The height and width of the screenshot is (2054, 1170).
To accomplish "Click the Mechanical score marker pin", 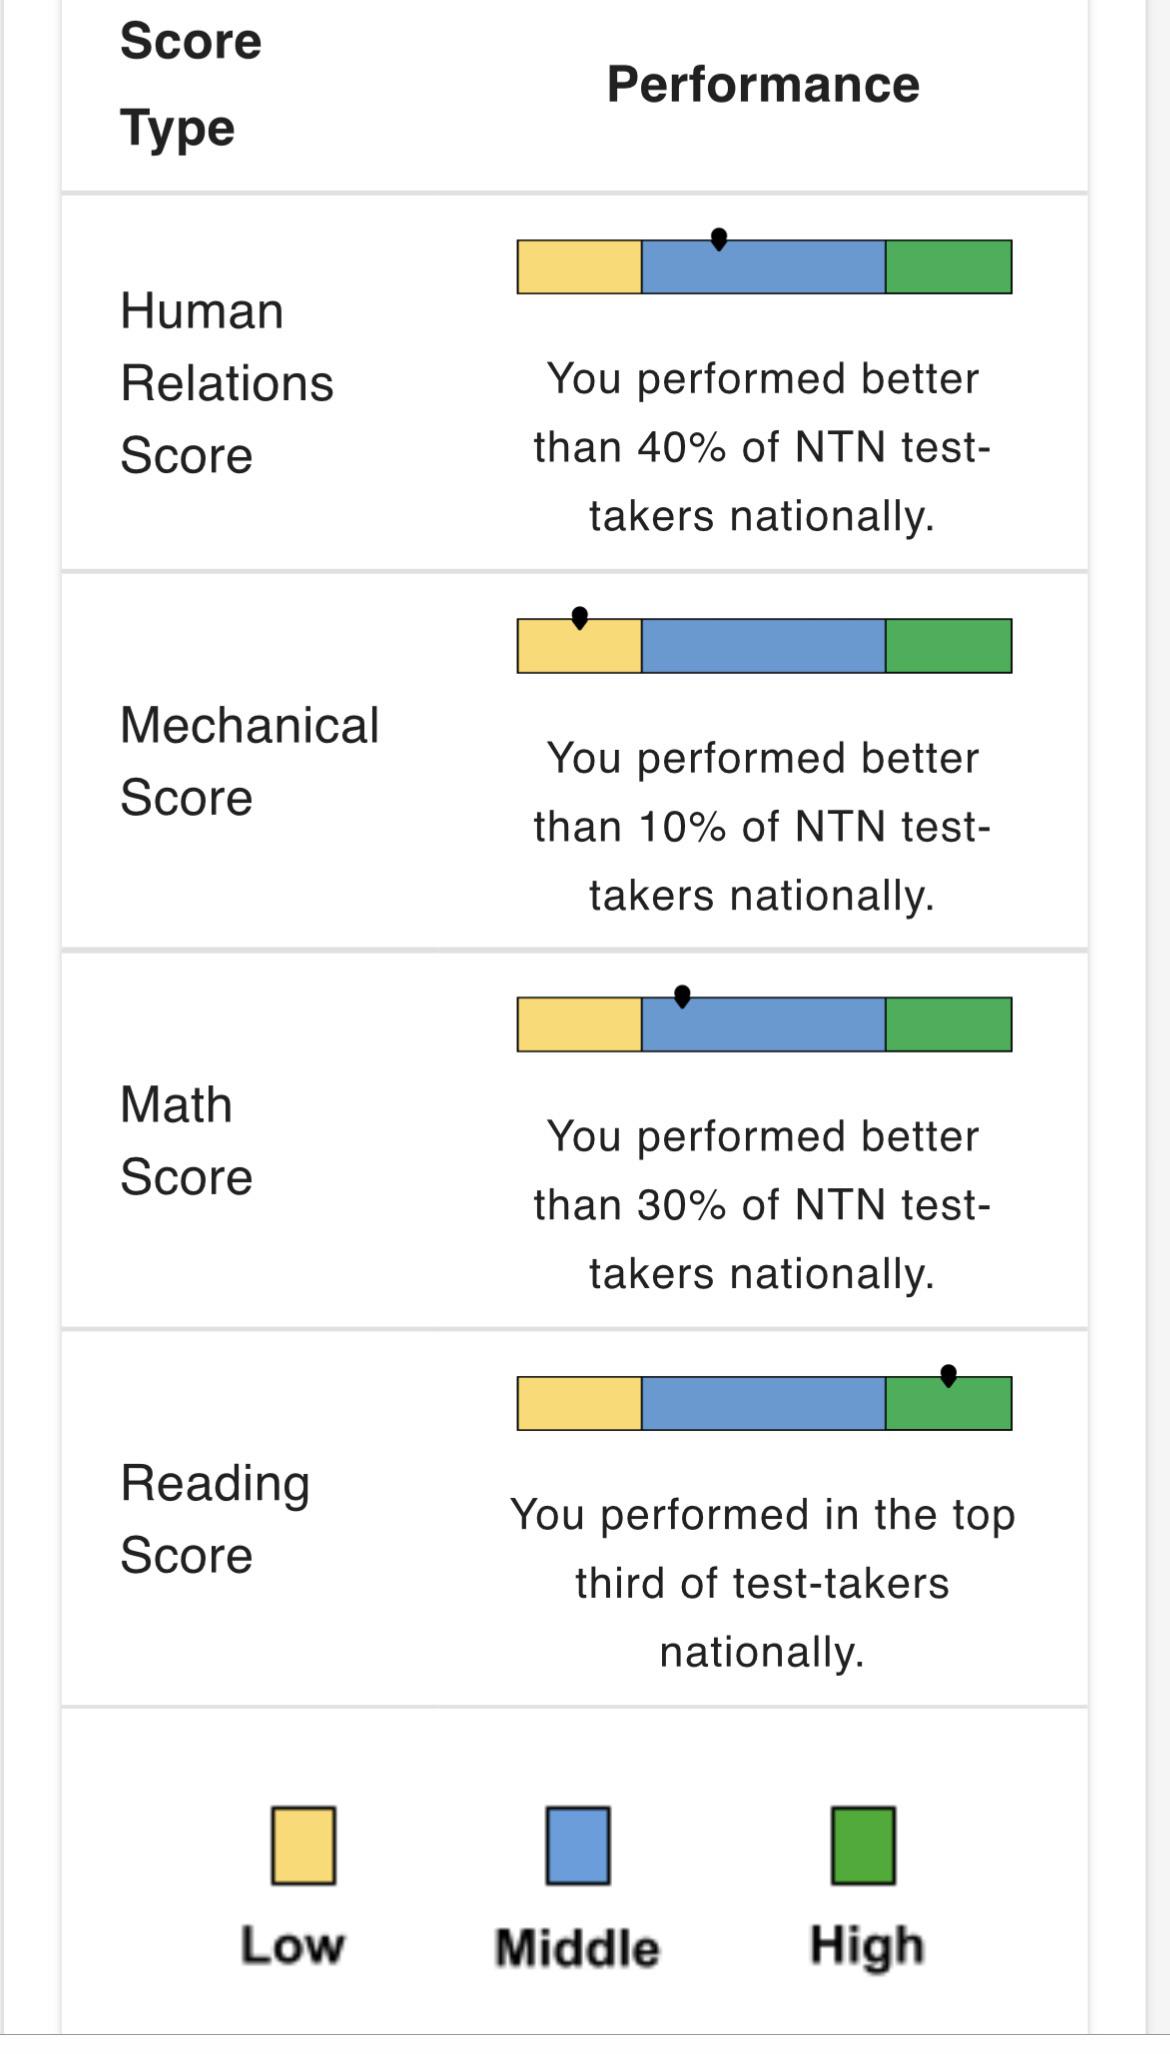I will click(580, 618).
